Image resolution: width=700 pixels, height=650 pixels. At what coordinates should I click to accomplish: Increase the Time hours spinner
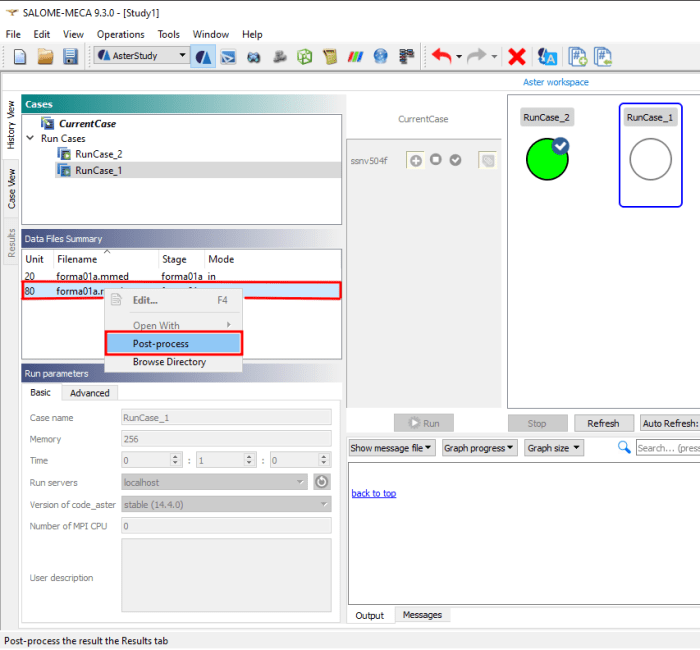click(175, 456)
